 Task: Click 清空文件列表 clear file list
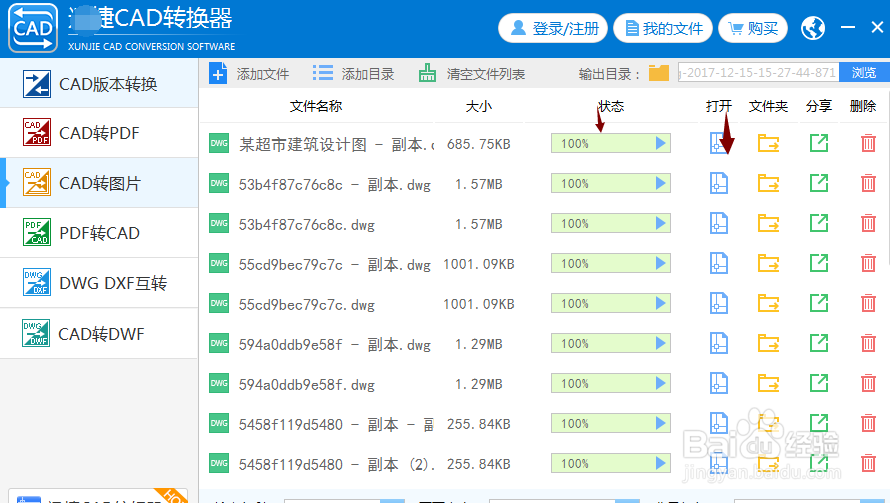pos(472,74)
